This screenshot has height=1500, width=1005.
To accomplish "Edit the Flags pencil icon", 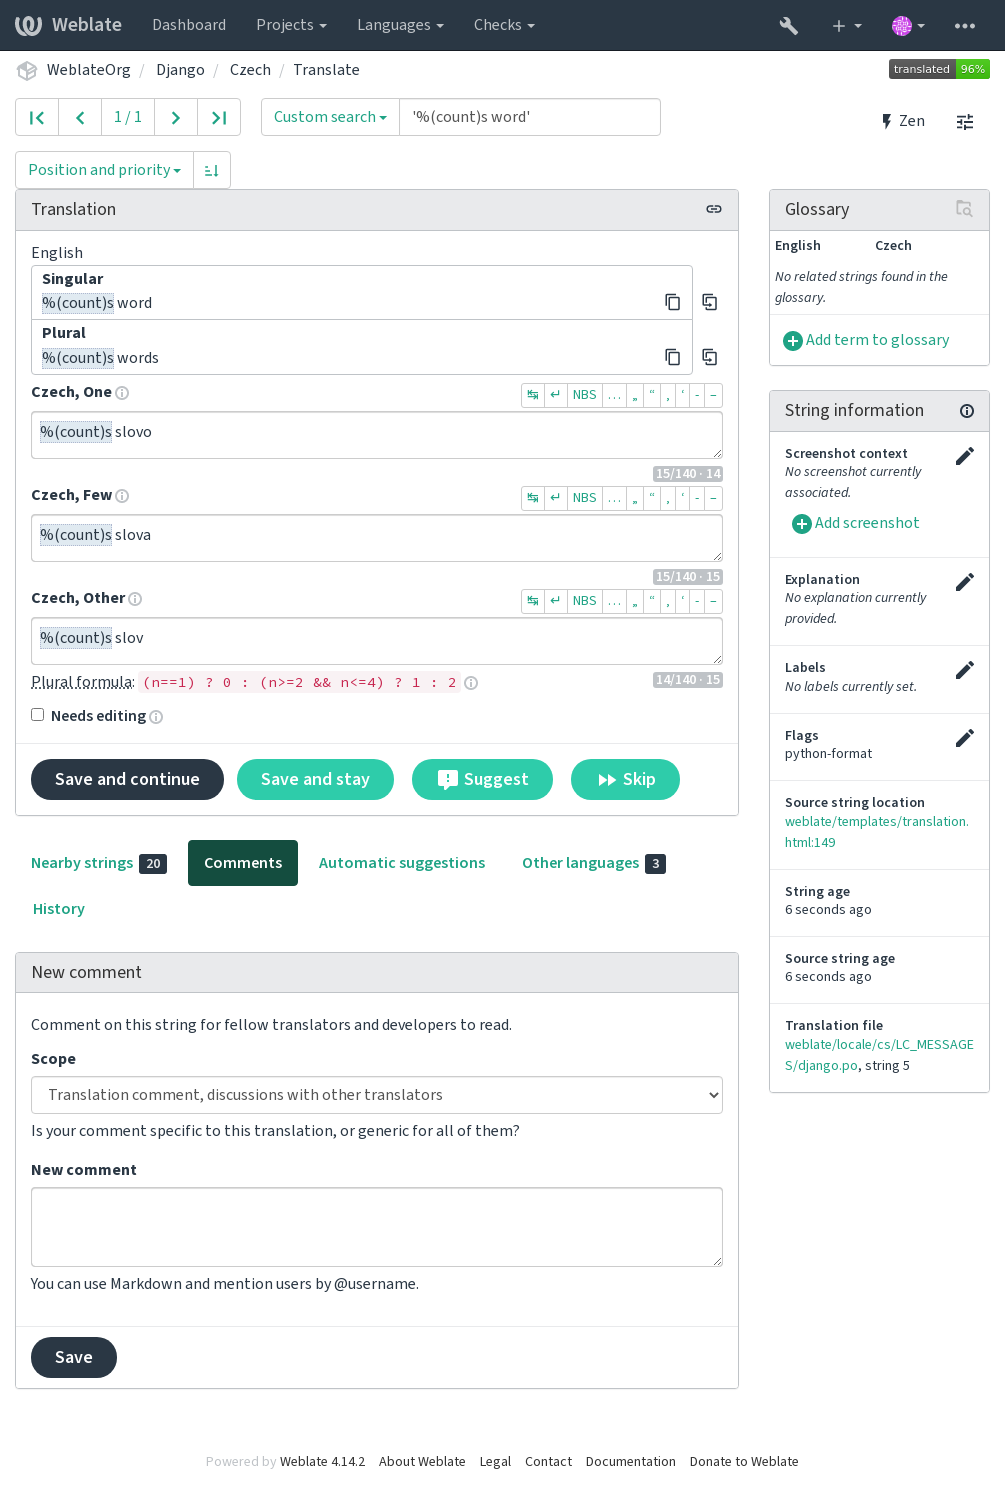I will click(x=964, y=738).
